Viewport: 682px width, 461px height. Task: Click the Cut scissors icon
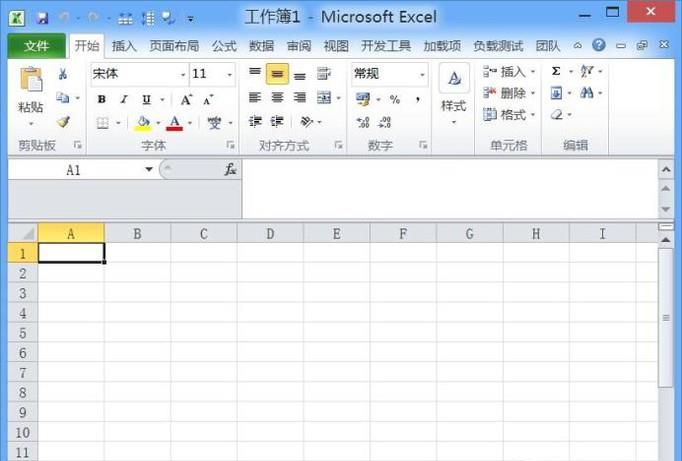63,74
